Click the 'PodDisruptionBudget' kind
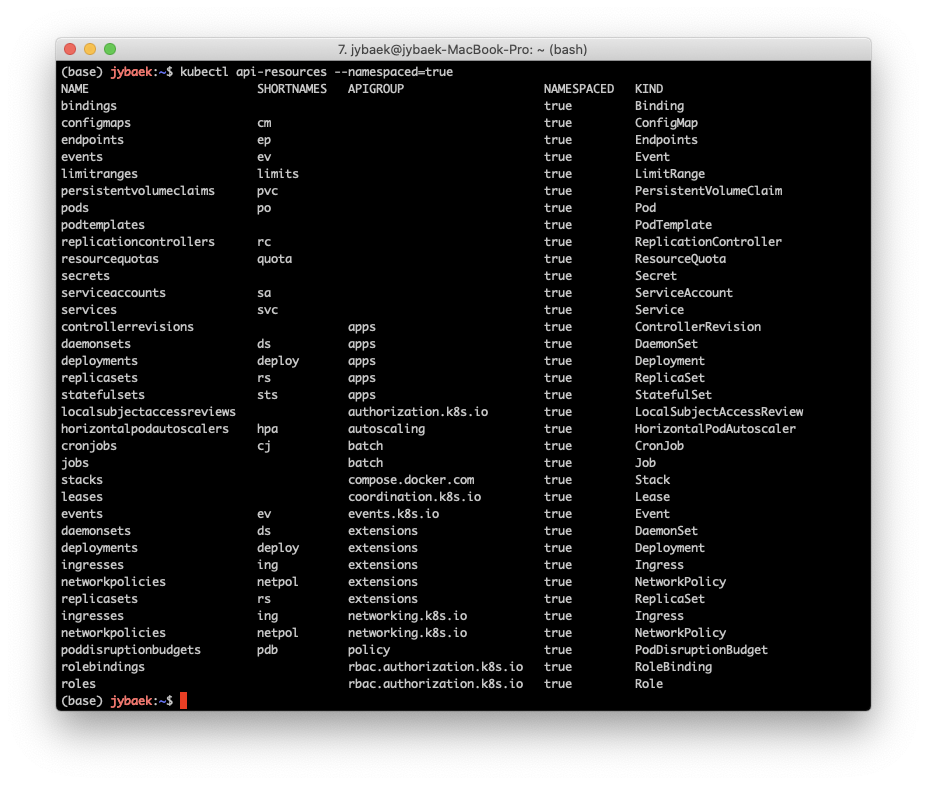The height and width of the screenshot is (785, 927). (x=701, y=650)
